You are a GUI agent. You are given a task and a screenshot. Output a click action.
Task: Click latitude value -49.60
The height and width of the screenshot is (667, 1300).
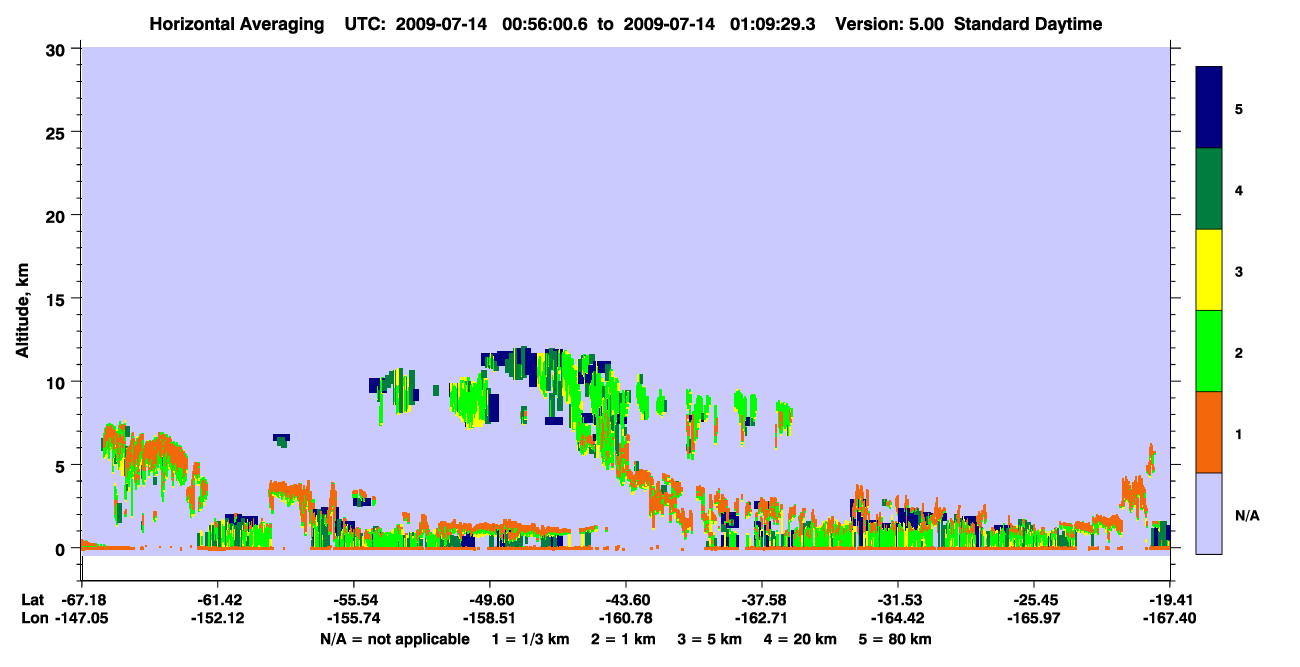point(489,600)
